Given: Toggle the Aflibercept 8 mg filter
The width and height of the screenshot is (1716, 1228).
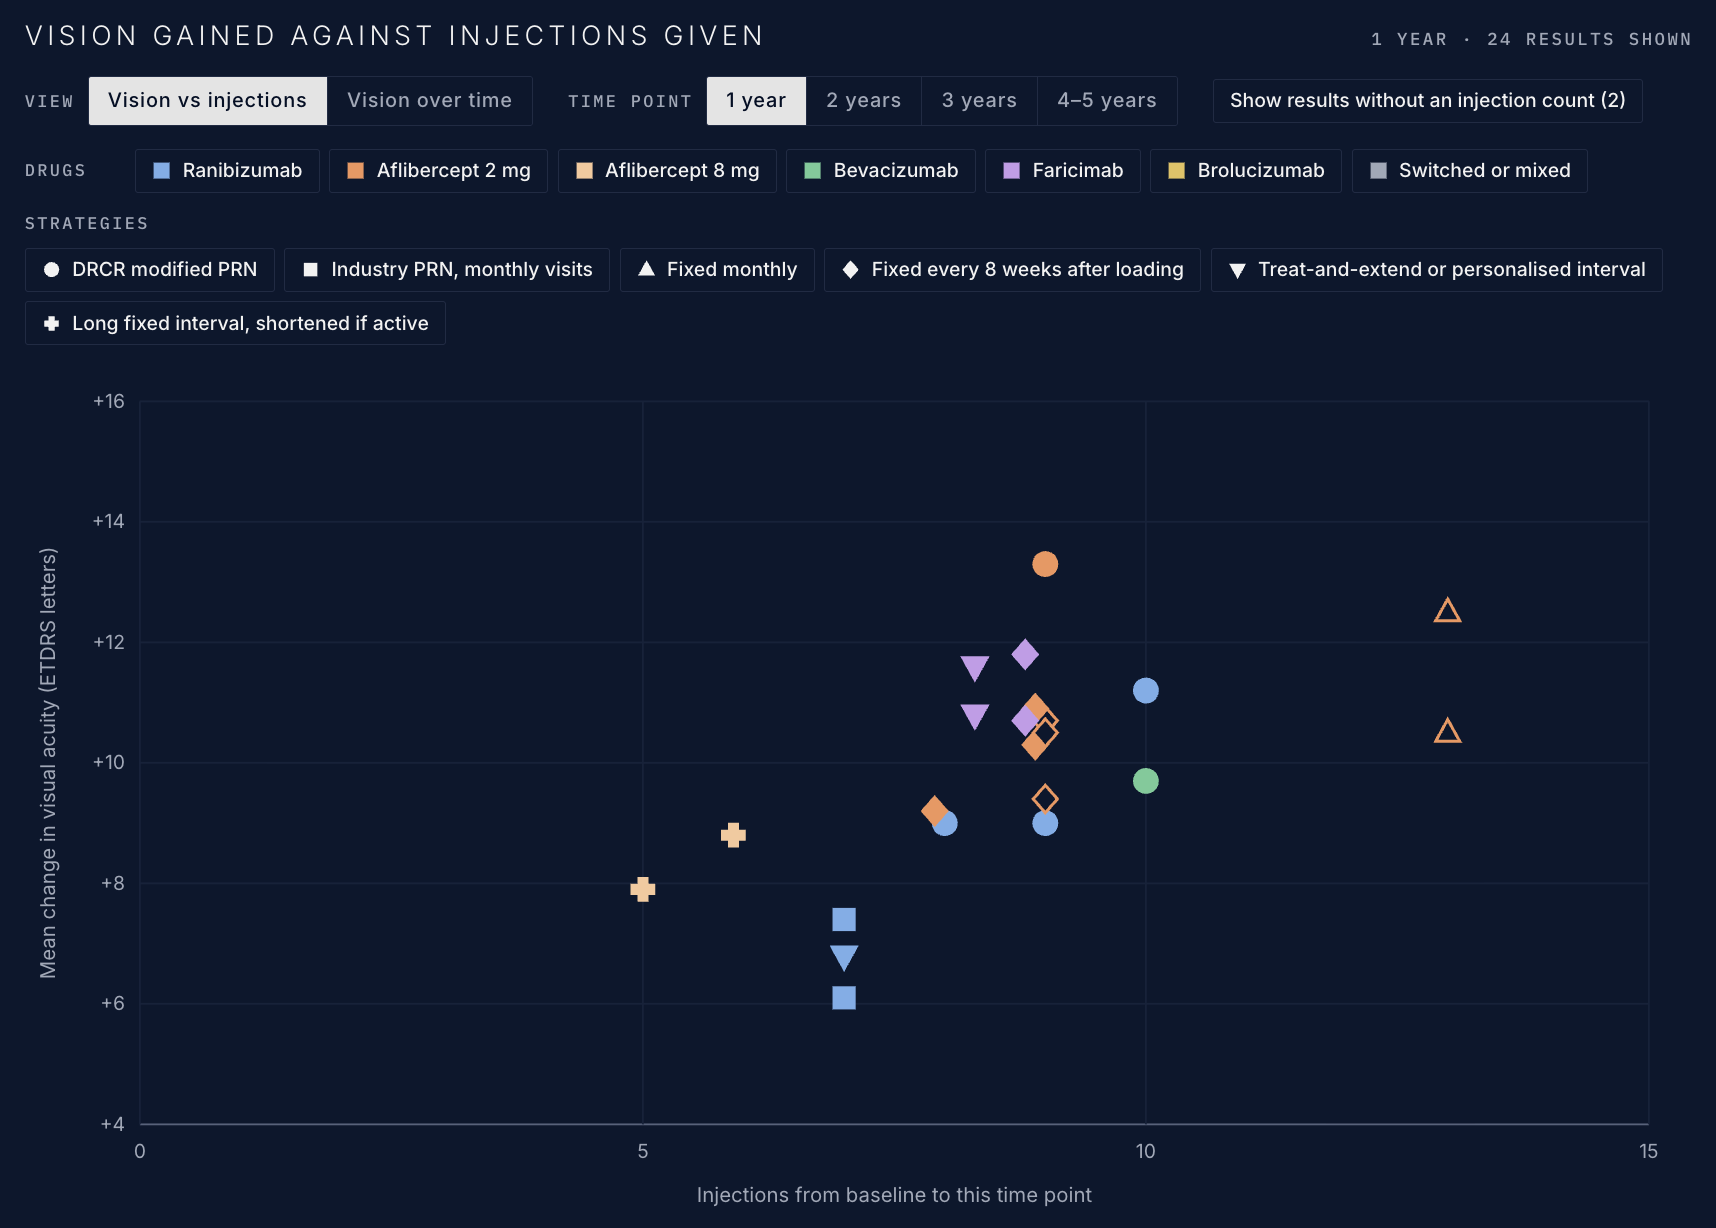Looking at the screenshot, I should [667, 171].
